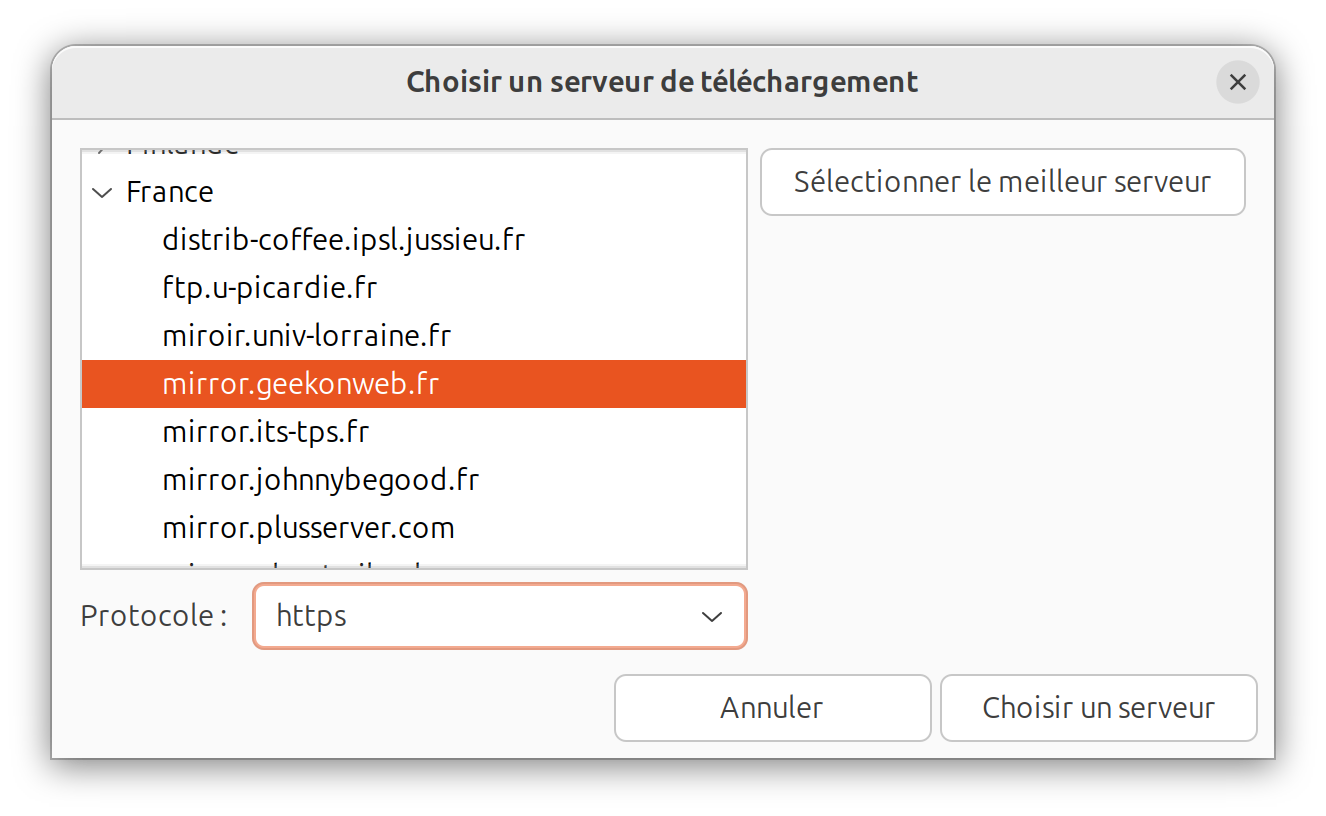The height and width of the screenshot is (816, 1326).
Task: Open the Protocole combo box showing https
Action: click(x=480, y=616)
